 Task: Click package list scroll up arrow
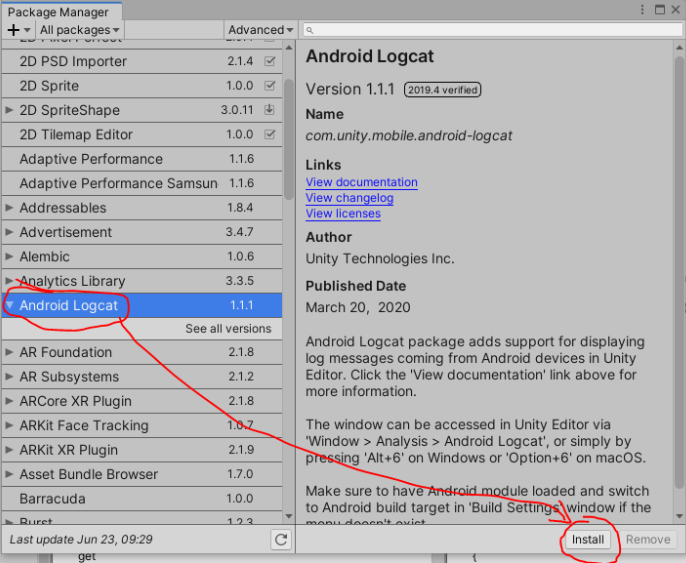(289, 47)
